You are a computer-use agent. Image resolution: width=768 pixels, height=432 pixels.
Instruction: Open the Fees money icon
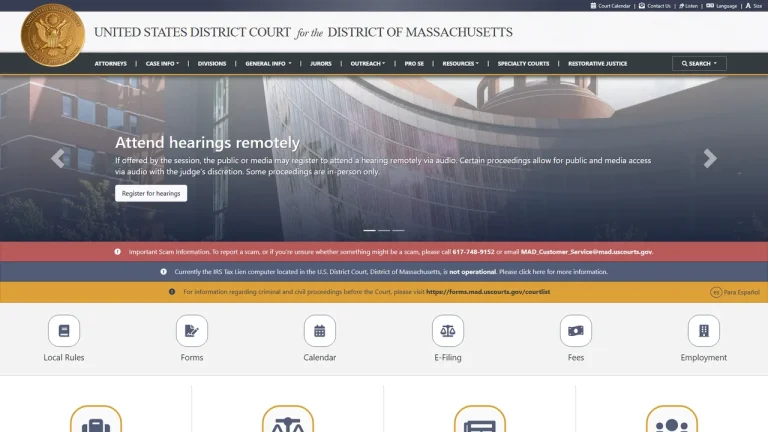[x=576, y=331]
